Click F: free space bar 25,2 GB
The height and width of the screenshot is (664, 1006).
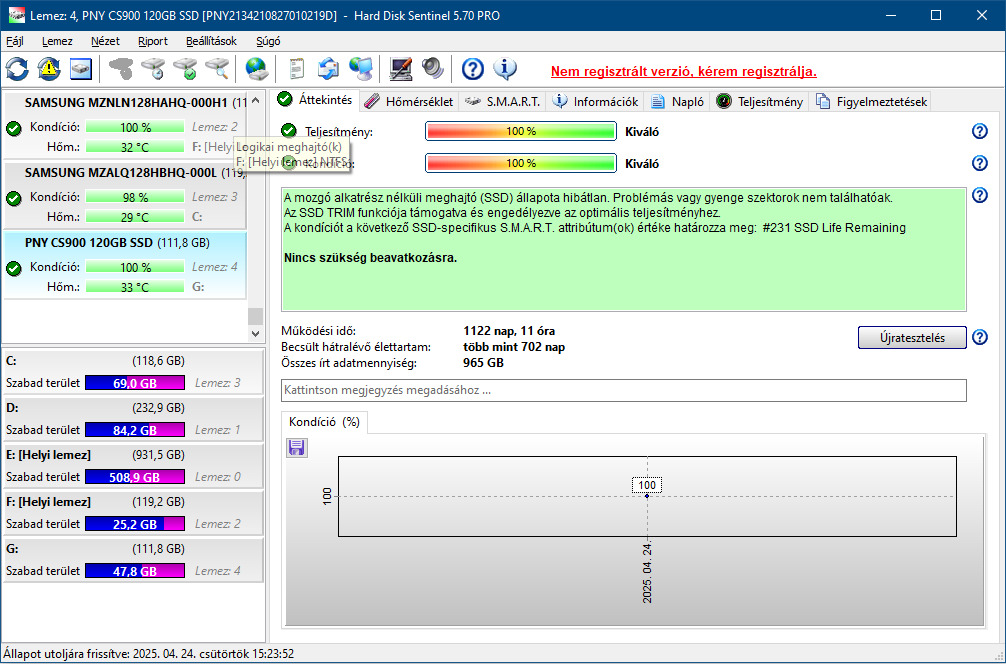click(x=135, y=524)
